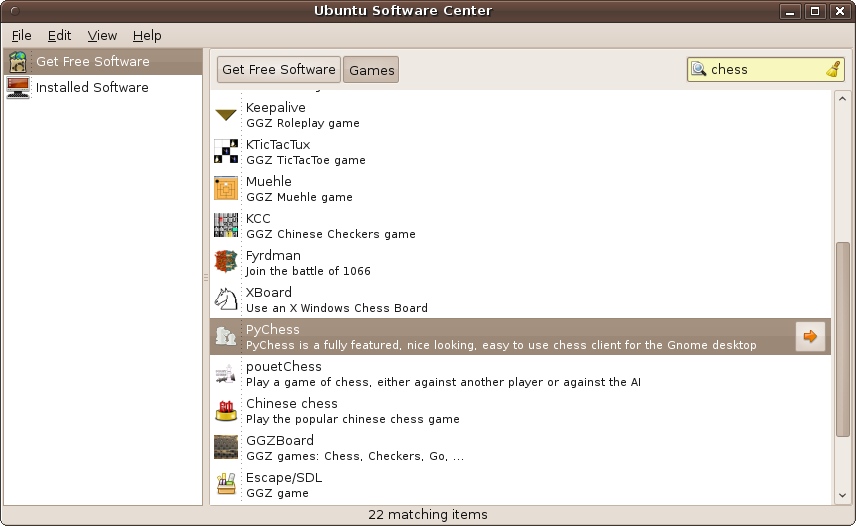Select the Escape/SDL entry name
Image resolution: width=856 pixels, height=526 pixels.
click(x=284, y=478)
